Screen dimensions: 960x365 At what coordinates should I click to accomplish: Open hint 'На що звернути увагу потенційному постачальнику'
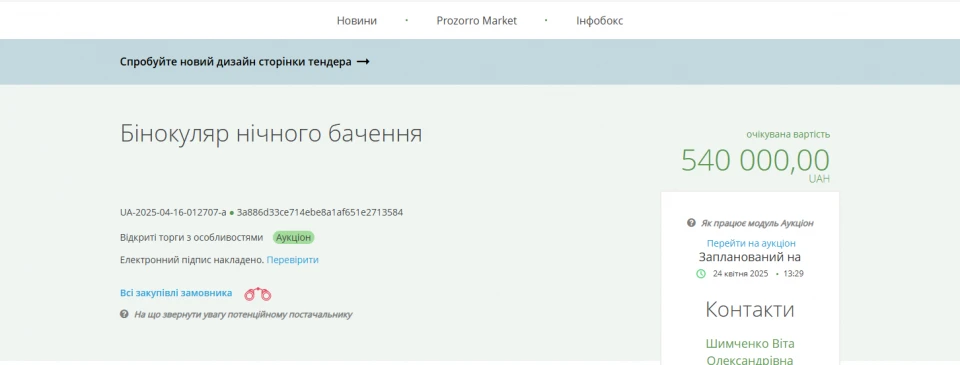pyautogui.click(x=243, y=314)
